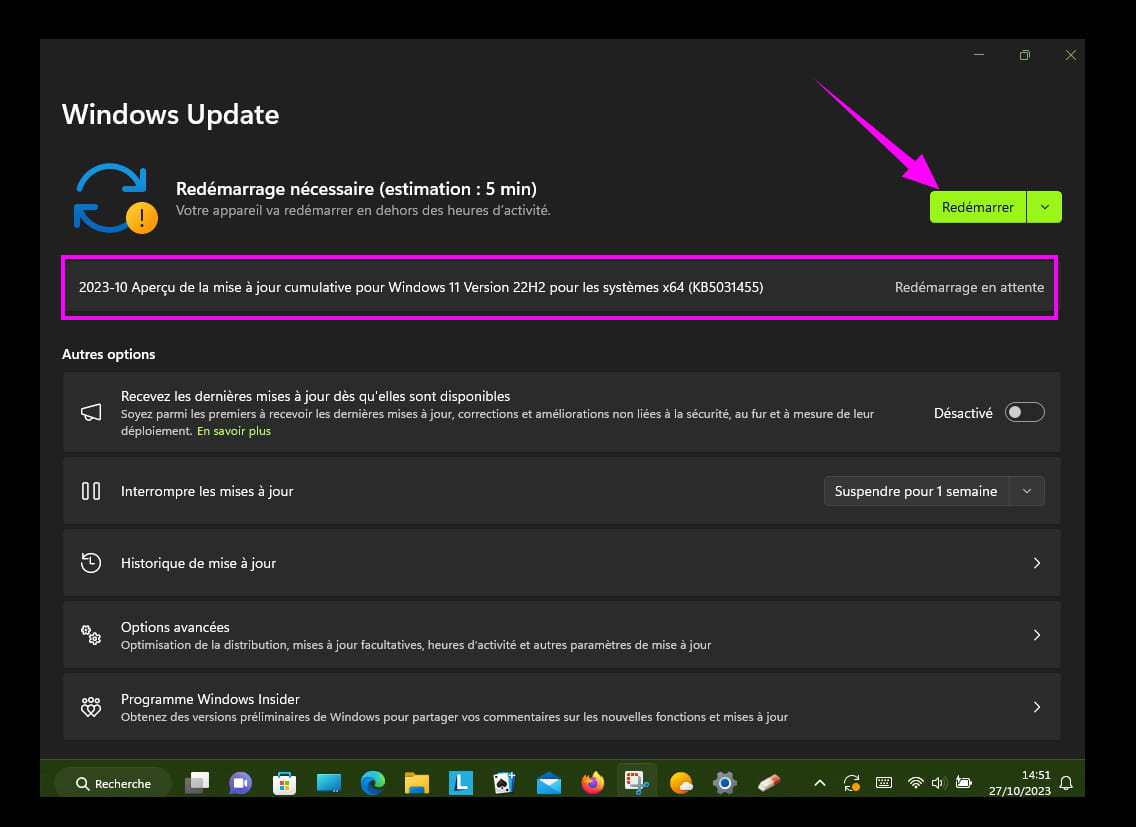
Task: Click the green Redémarrer button
Action: point(977,207)
